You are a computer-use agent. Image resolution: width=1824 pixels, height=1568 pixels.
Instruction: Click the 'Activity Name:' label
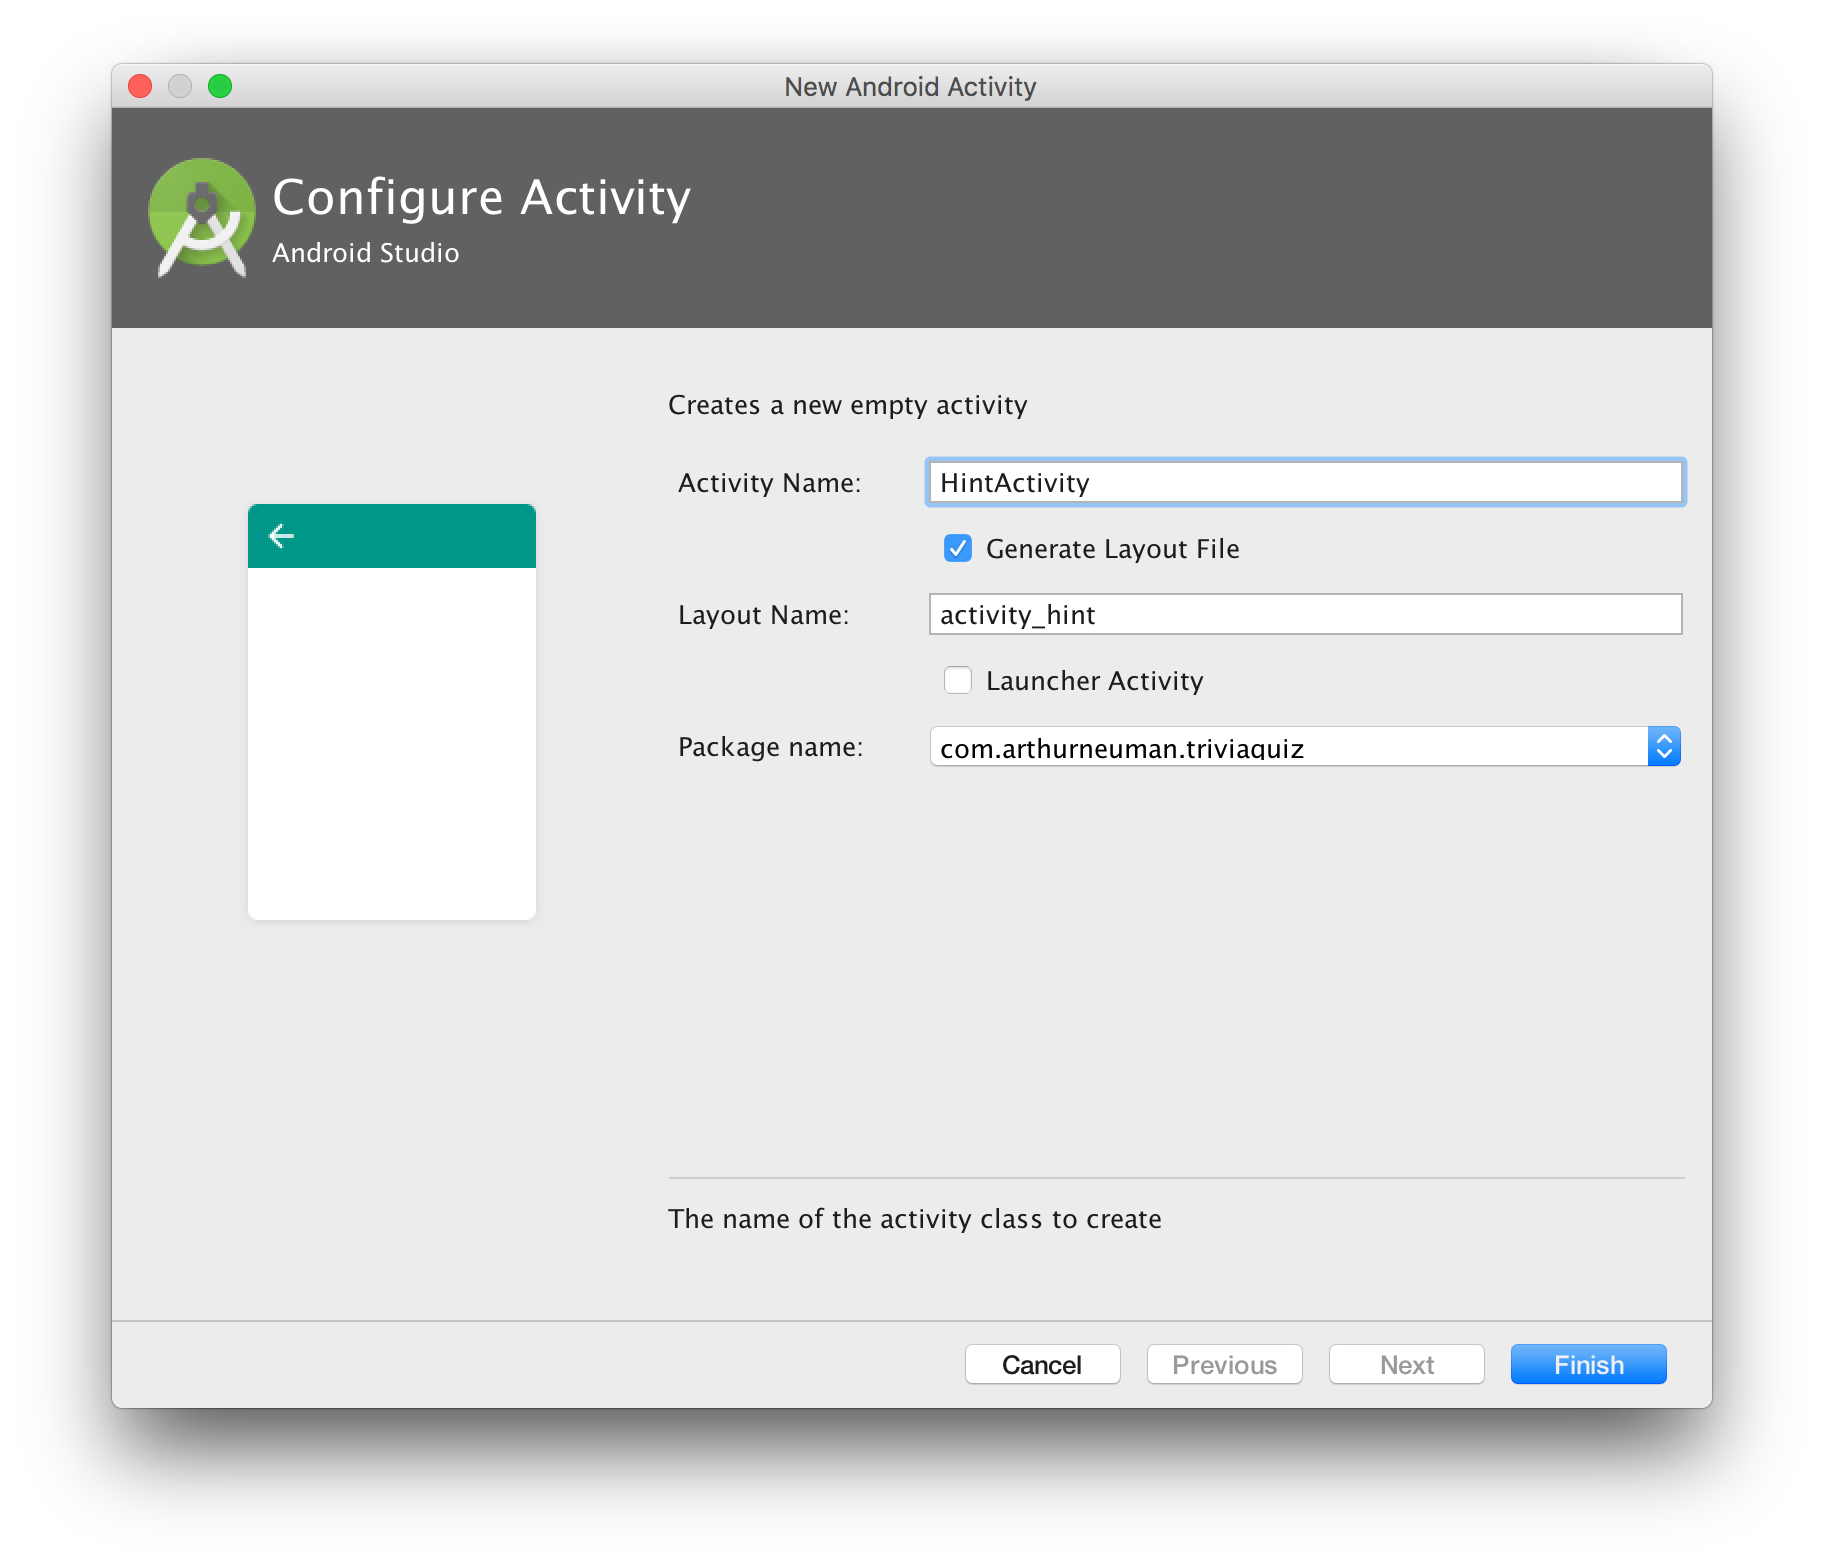pyautogui.click(x=770, y=483)
